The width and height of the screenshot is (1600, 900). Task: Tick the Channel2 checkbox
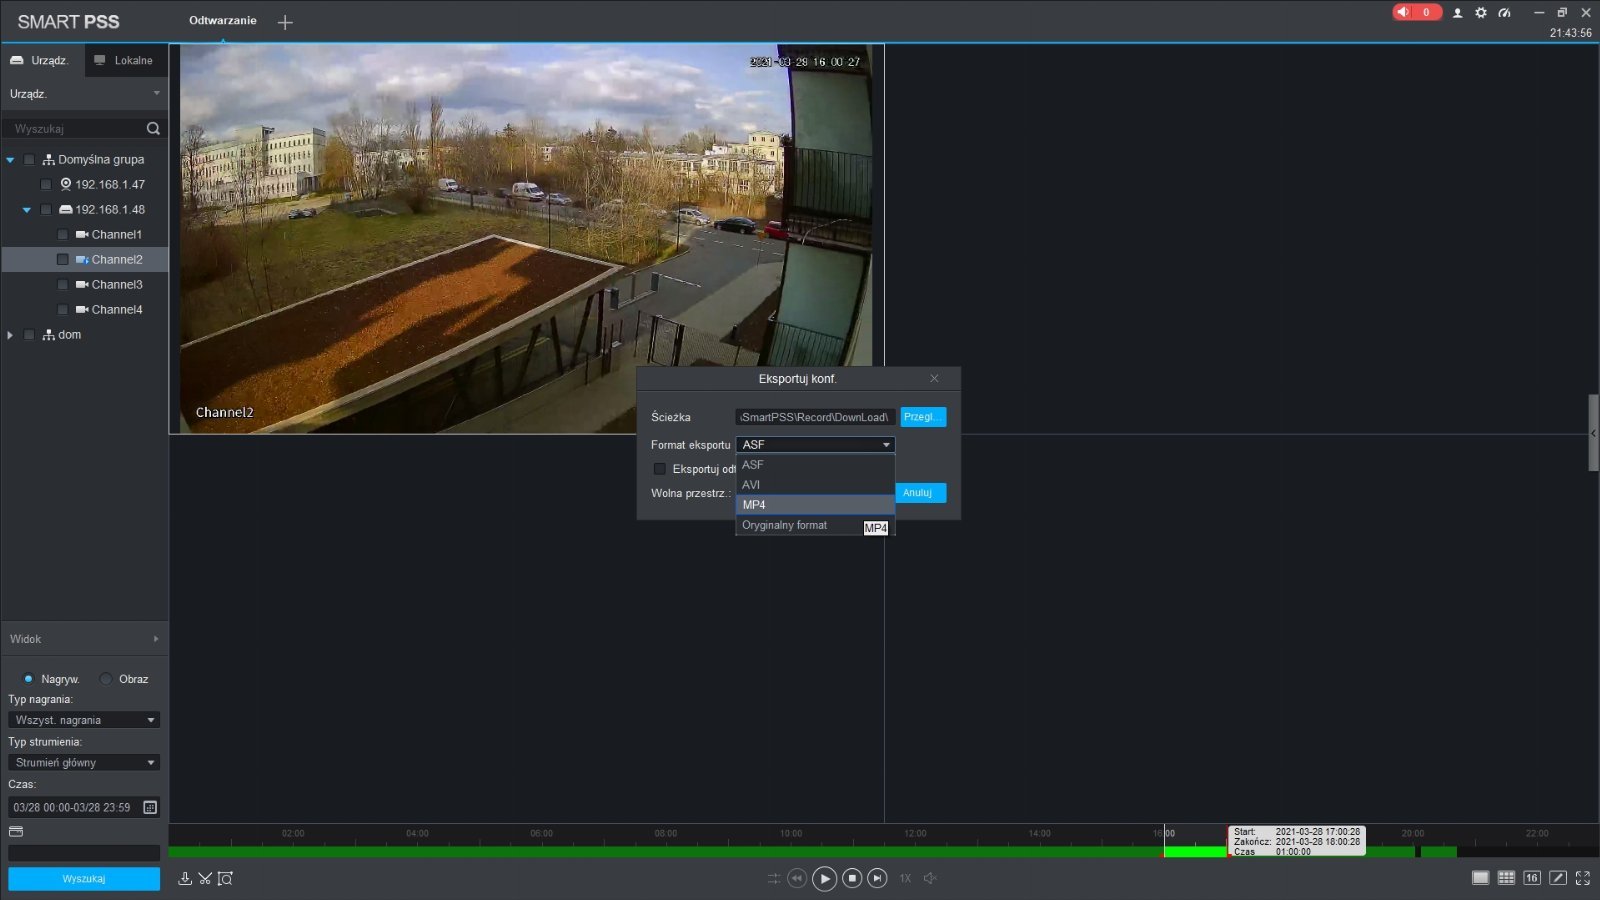[63, 259]
